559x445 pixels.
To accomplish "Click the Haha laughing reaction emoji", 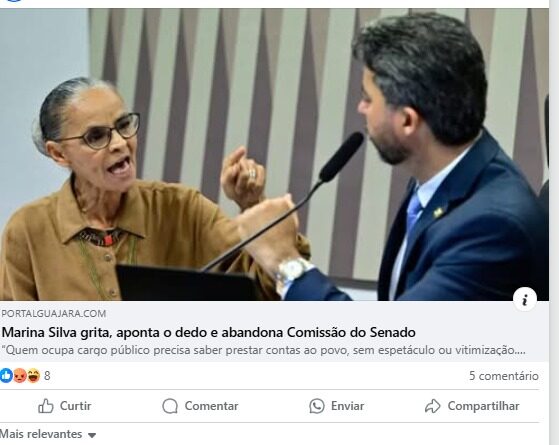I will click(33, 375).
